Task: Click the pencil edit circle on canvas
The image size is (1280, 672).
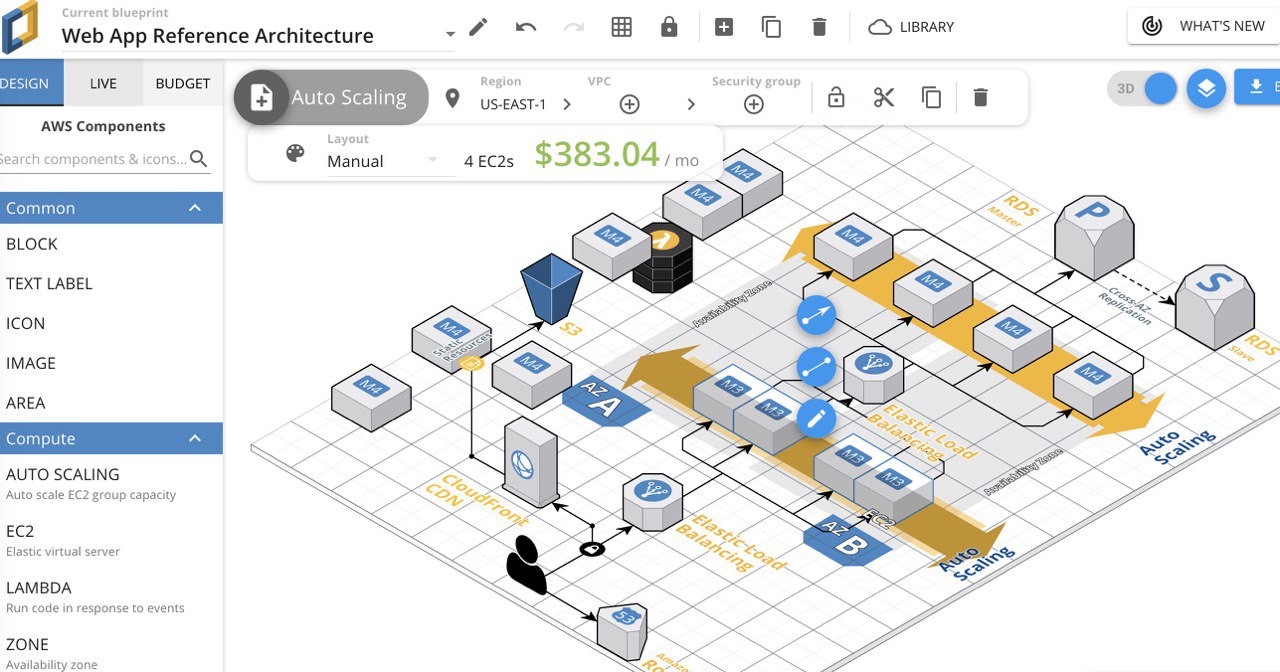Action: (817, 418)
